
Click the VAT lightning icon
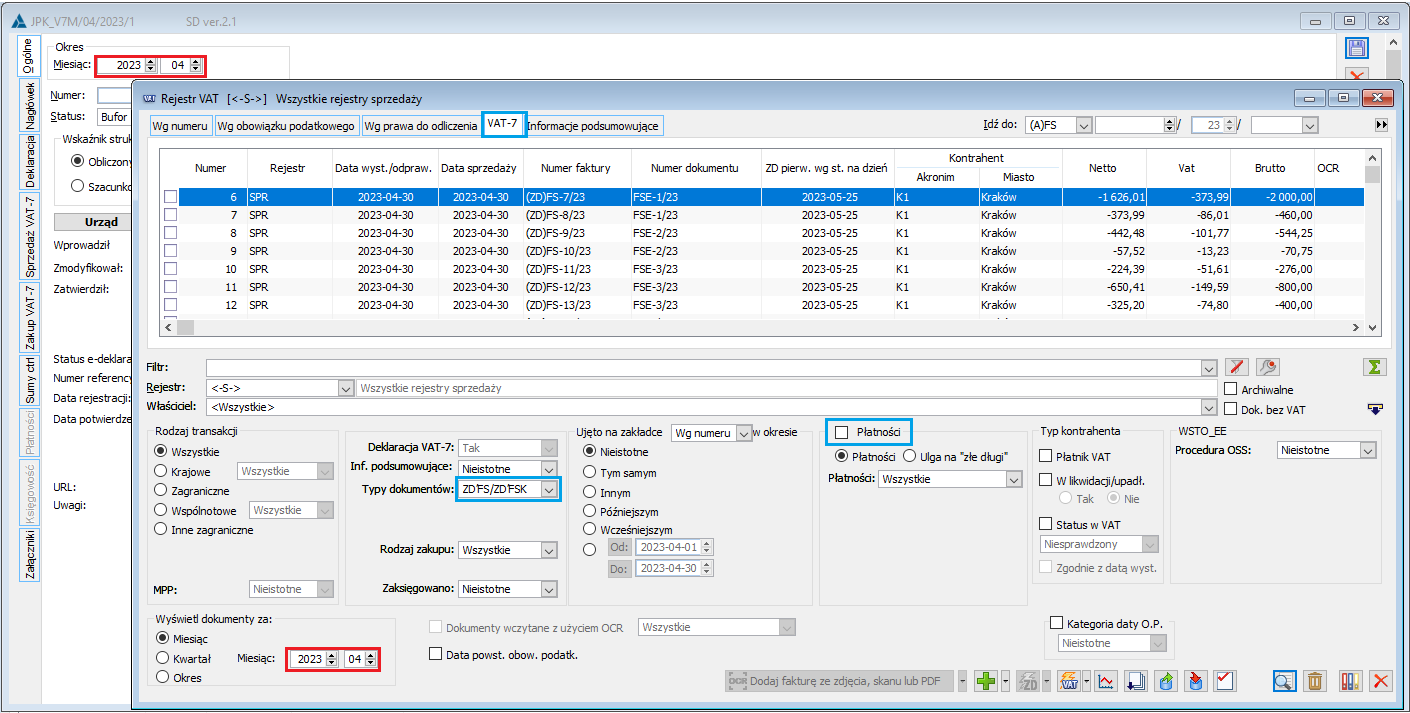coord(1069,681)
